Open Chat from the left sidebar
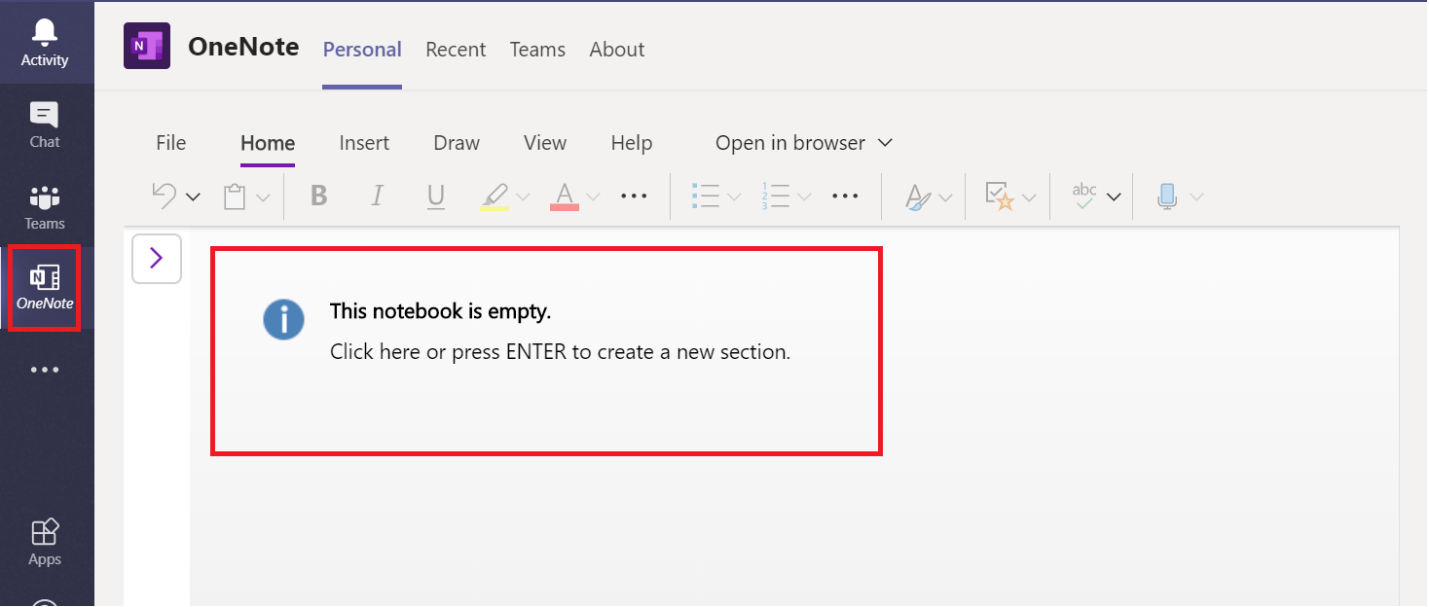 tap(45, 126)
